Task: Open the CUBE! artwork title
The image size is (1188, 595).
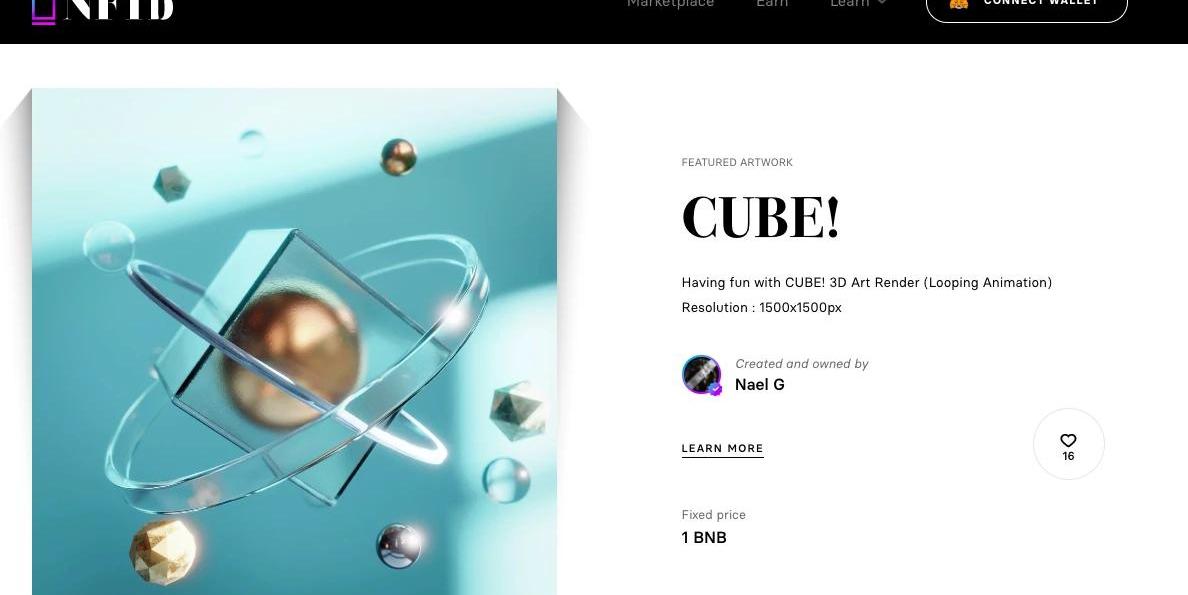Action: 761,218
